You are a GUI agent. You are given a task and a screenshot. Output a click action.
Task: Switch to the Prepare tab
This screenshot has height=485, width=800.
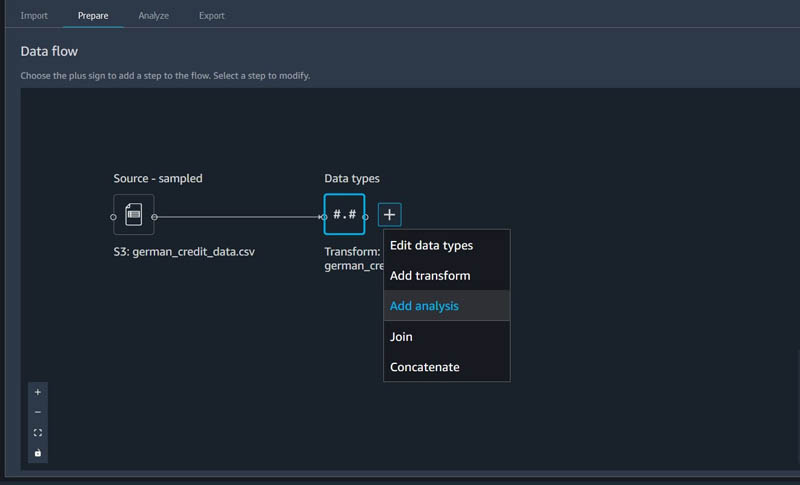[x=93, y=16]
